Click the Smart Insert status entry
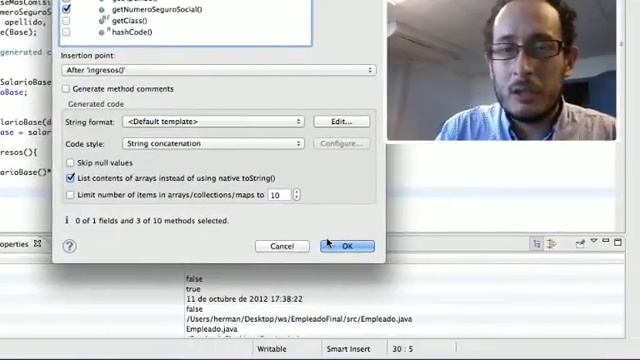This screenshot has width=640, height=360. click(348, 349)
